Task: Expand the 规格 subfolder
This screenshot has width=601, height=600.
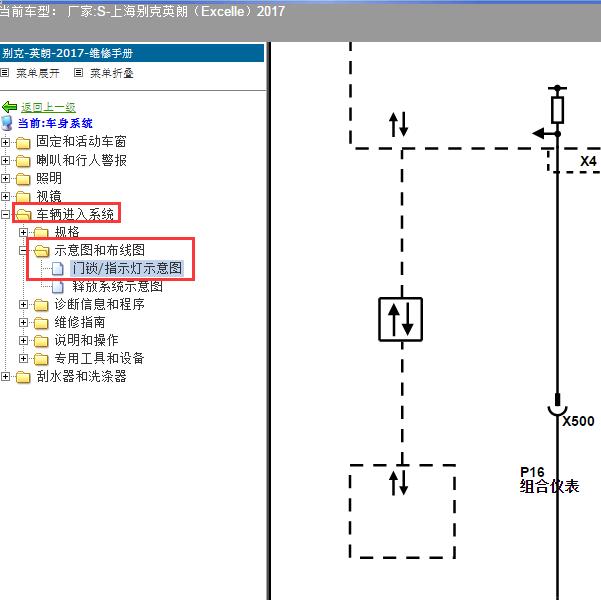Action: pyautogui.click(x=23, y=232)
